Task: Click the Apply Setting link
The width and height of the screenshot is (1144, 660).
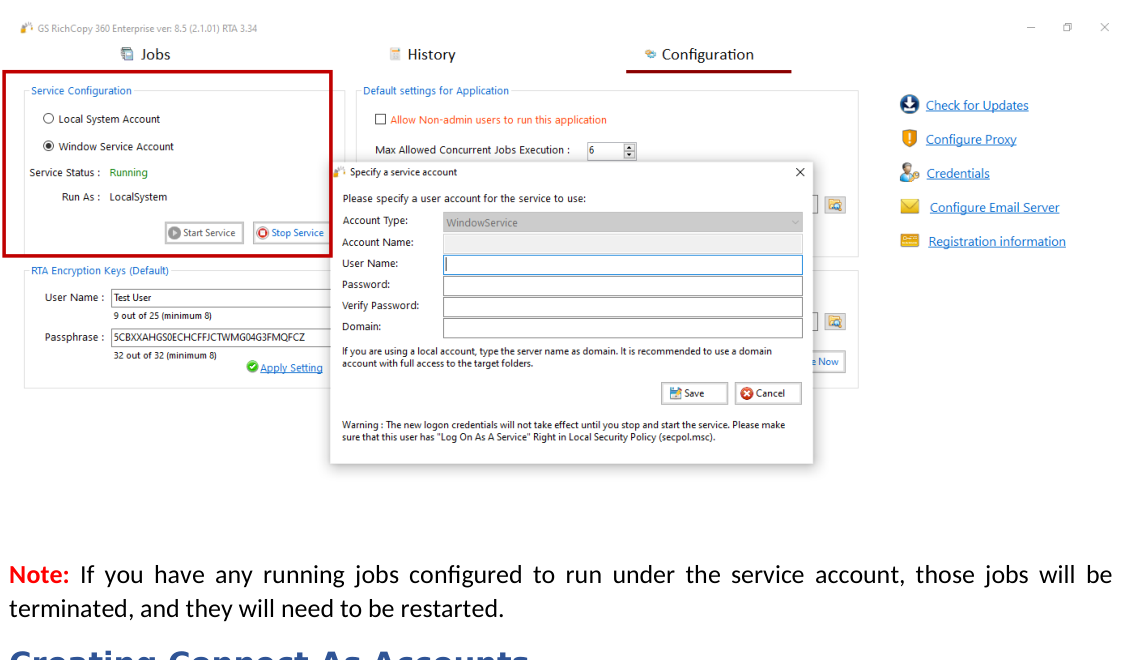Action: pos(291,368)
